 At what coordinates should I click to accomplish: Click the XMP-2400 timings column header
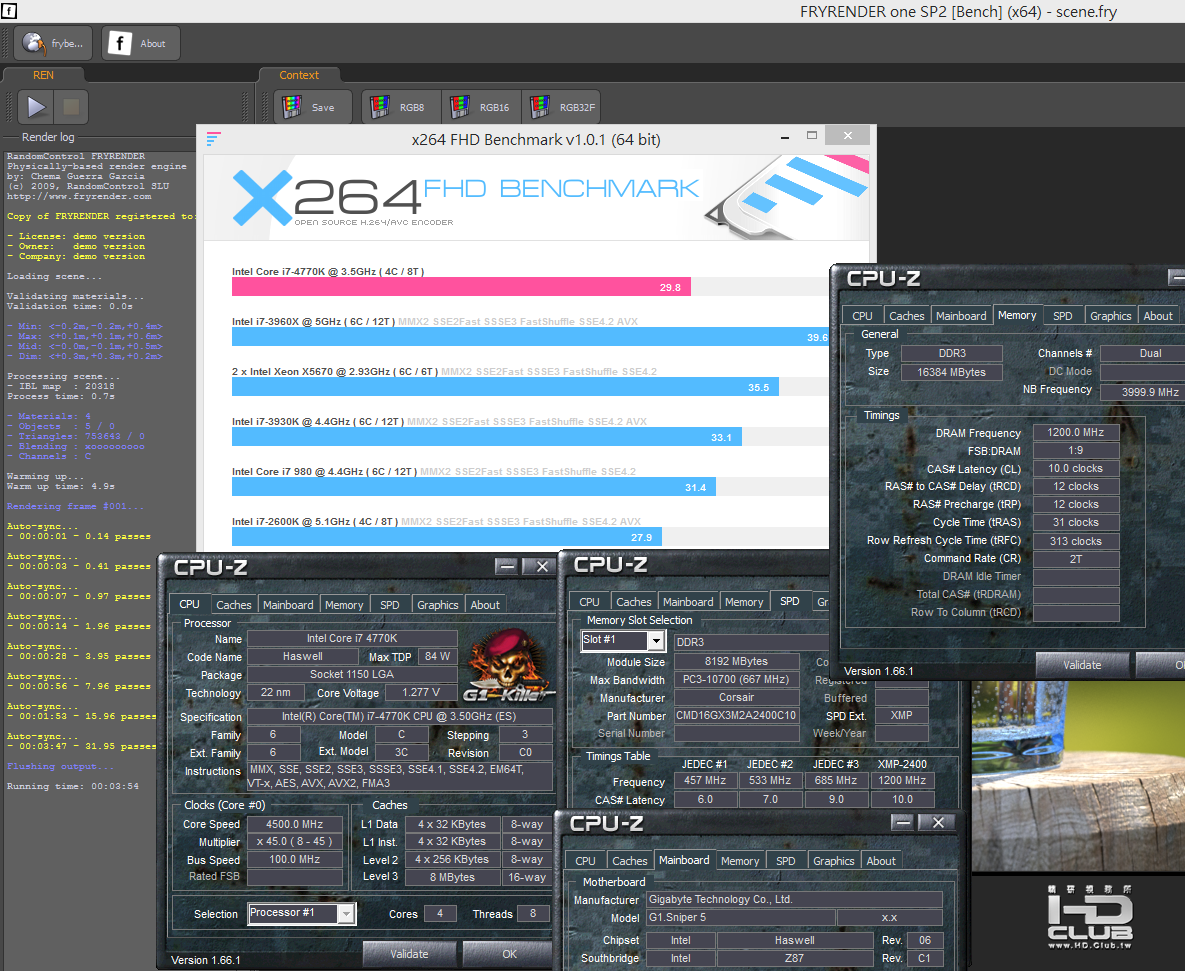(902, 764)
